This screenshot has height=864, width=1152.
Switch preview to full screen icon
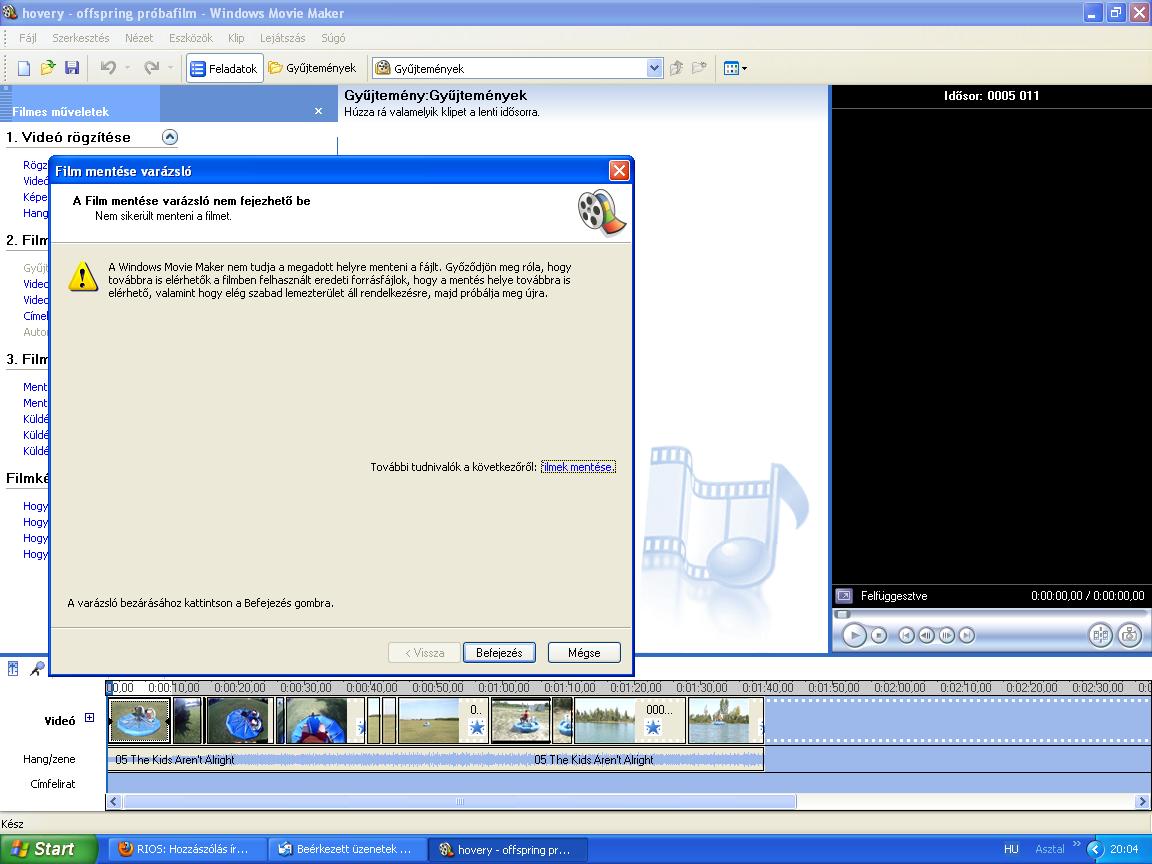point(844,596)
